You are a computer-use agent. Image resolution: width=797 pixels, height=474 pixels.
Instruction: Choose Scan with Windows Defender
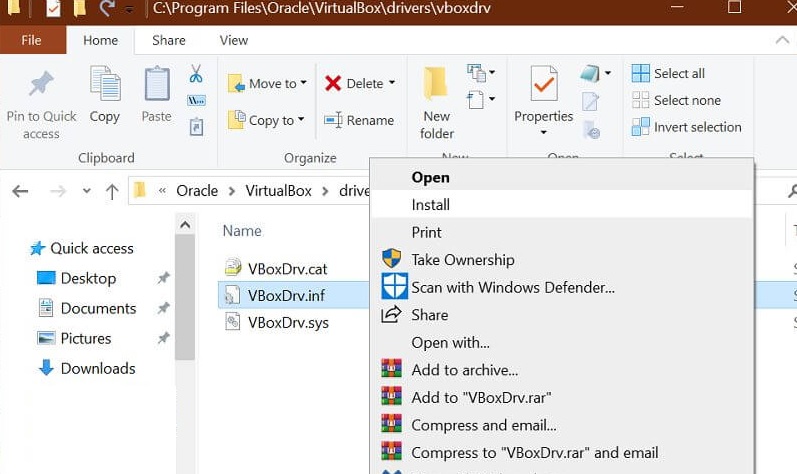point(562,288)
